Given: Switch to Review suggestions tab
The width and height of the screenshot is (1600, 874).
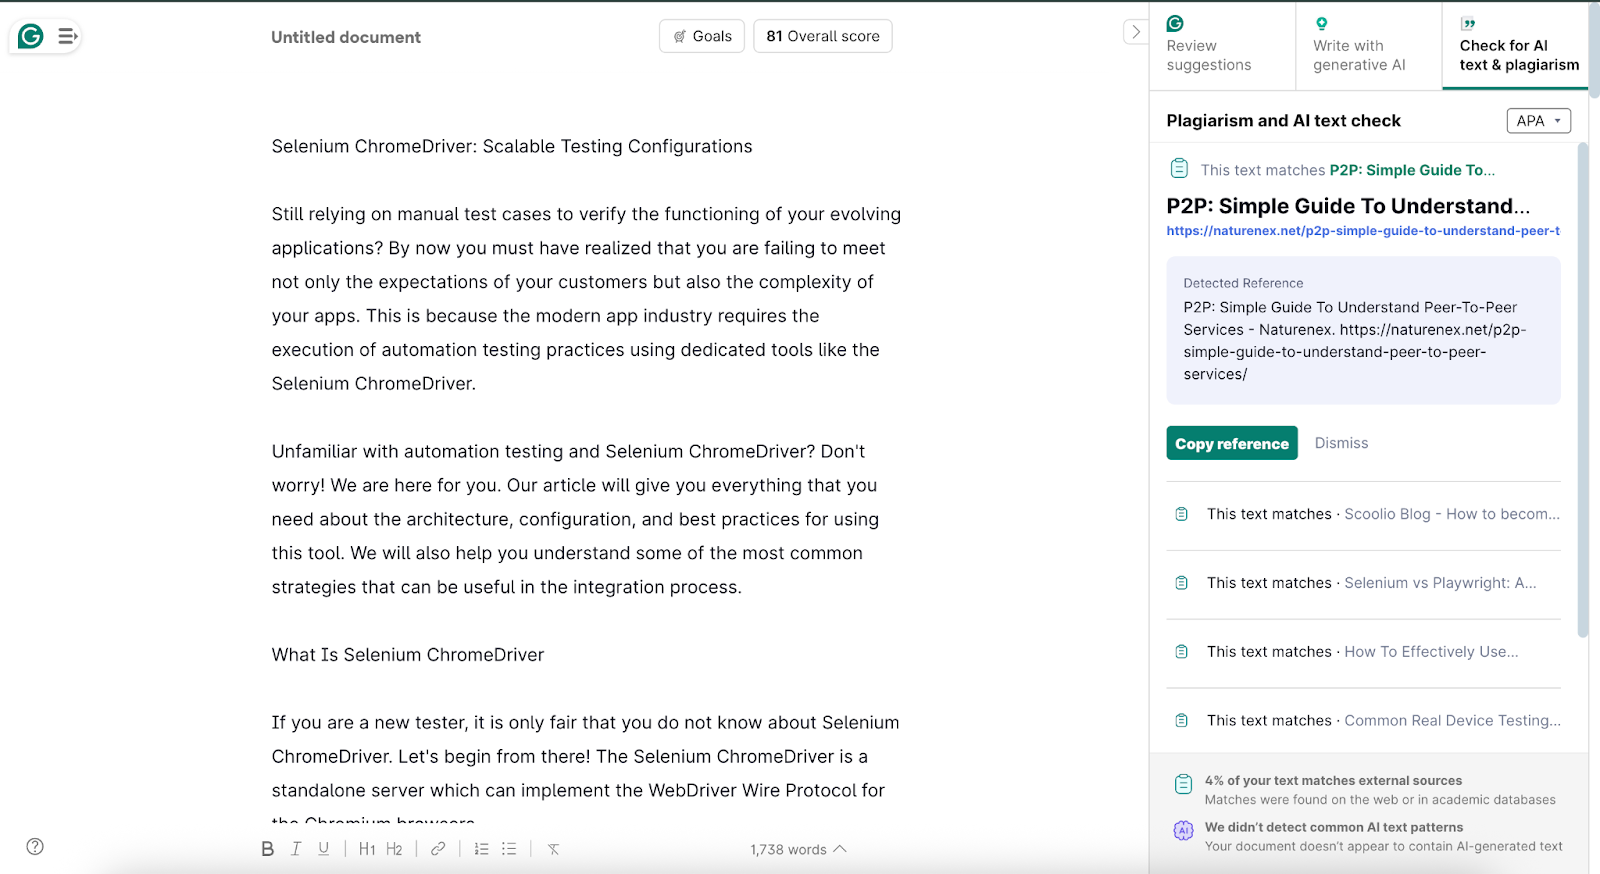Looking at the screenshot, I should (1222, 46).
